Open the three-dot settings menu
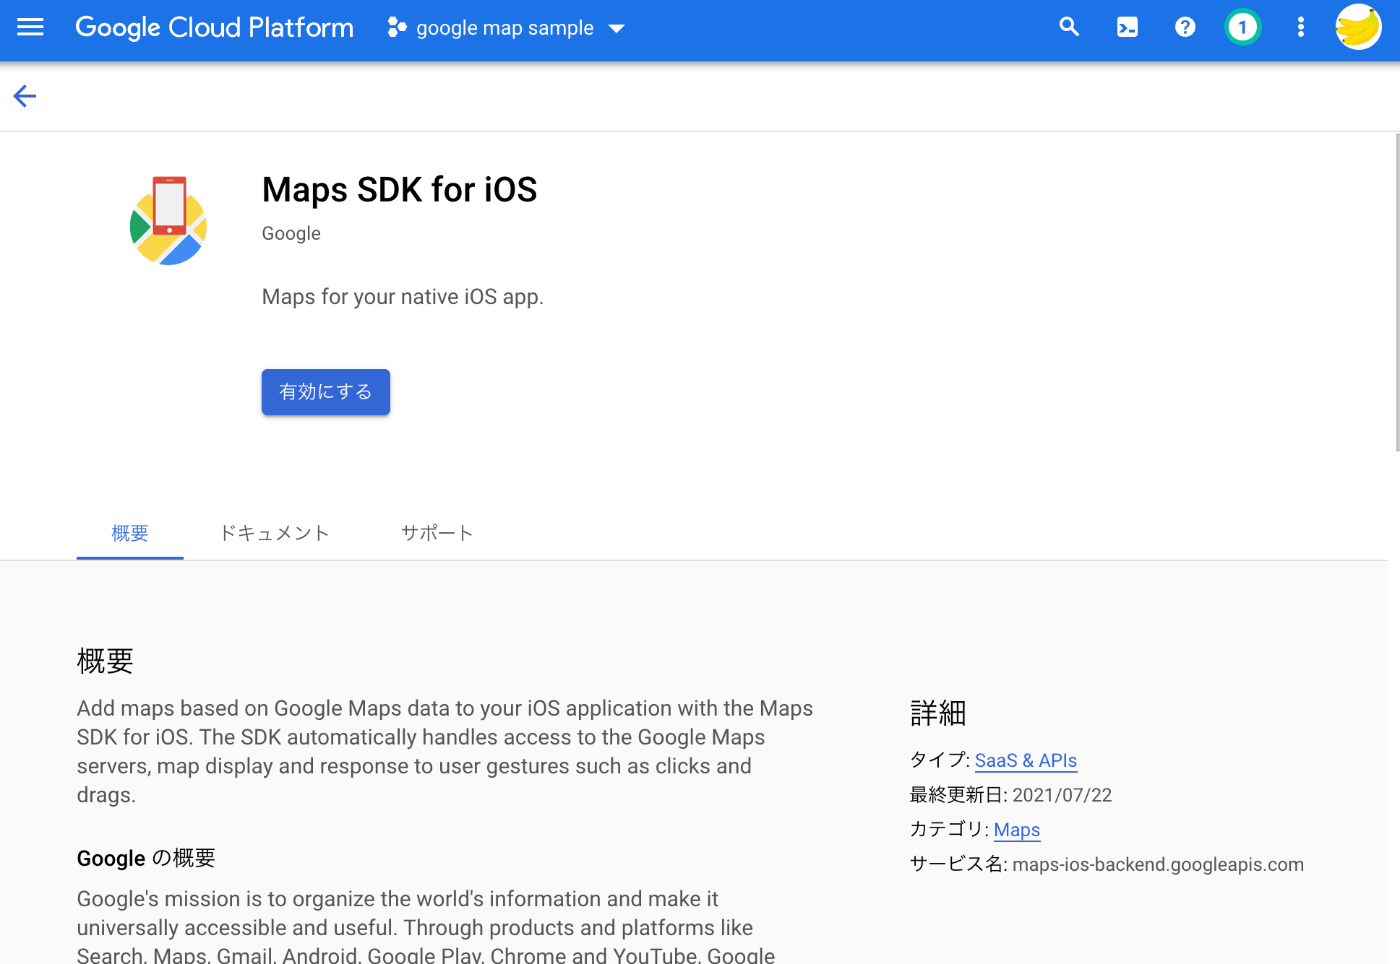The height and width of the screenshot is (964, 1400). point(1300,27)
